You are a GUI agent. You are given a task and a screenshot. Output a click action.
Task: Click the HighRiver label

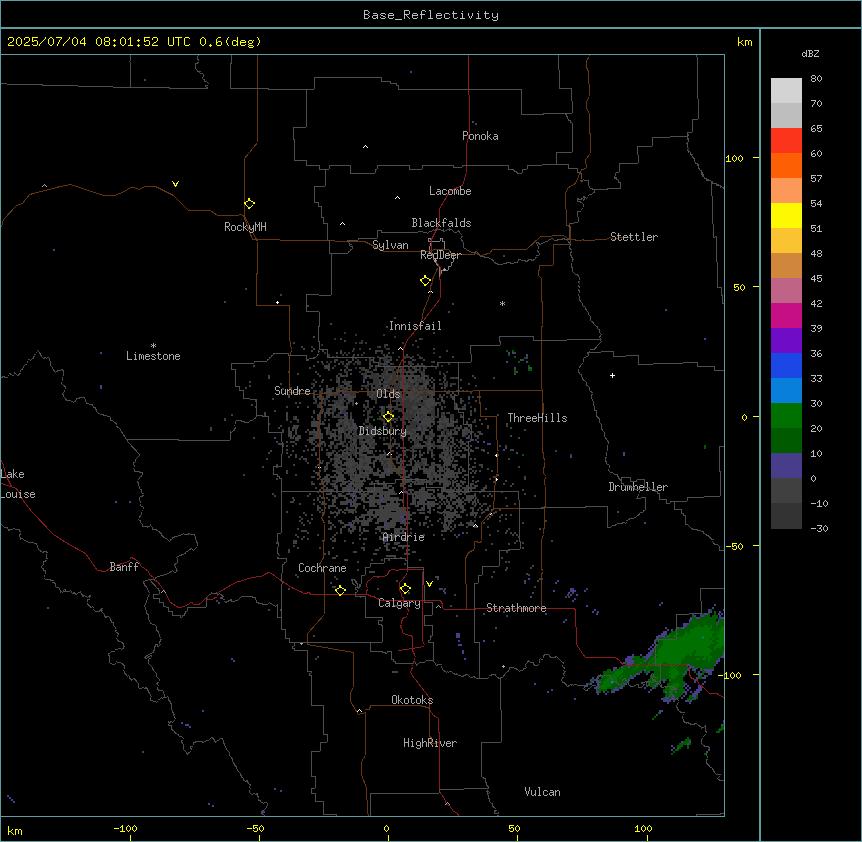pos(430,743)
